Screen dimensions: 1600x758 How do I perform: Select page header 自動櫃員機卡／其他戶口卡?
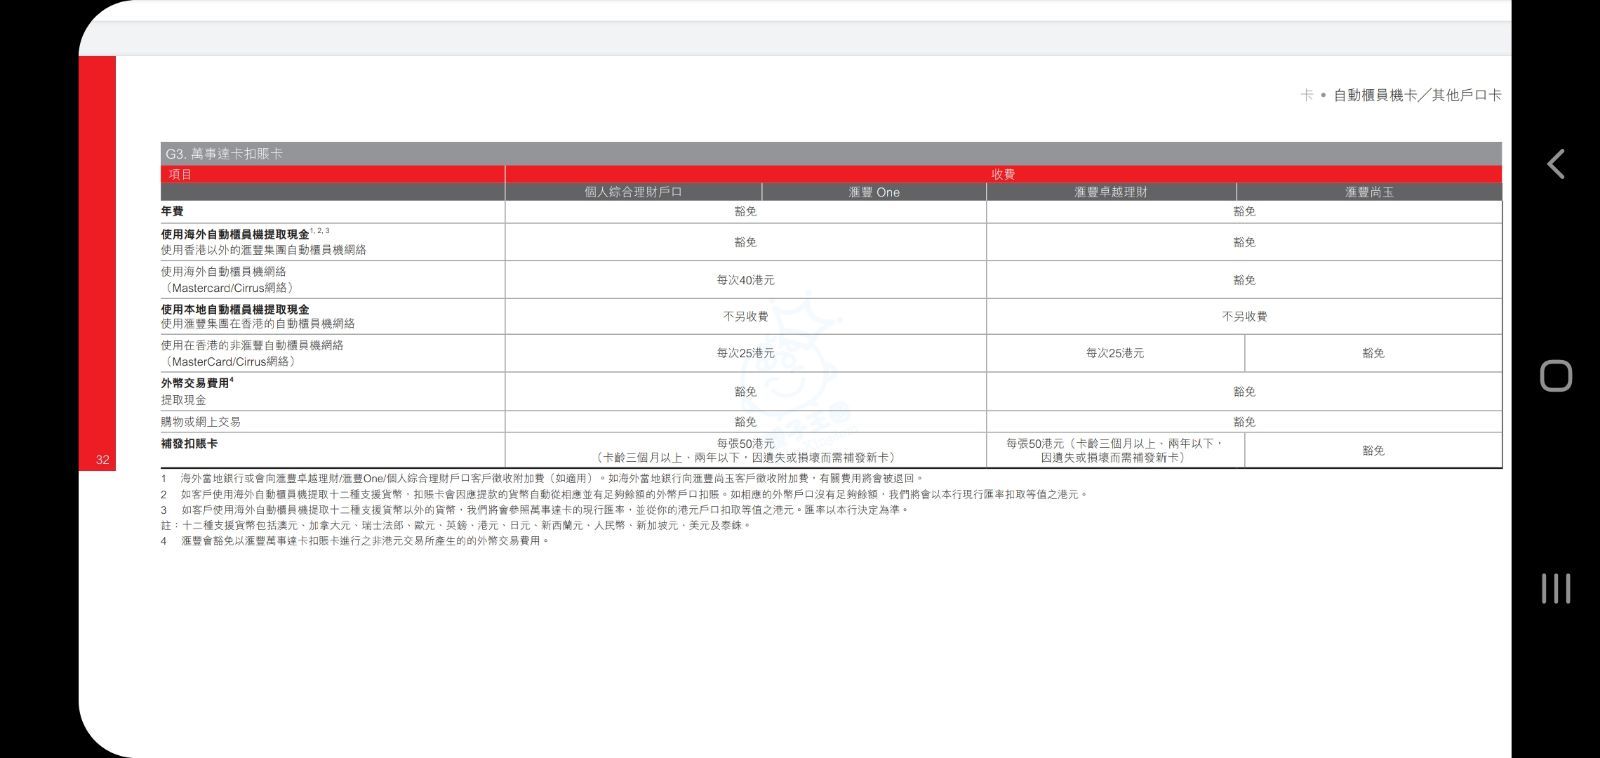click(1417, 95)
